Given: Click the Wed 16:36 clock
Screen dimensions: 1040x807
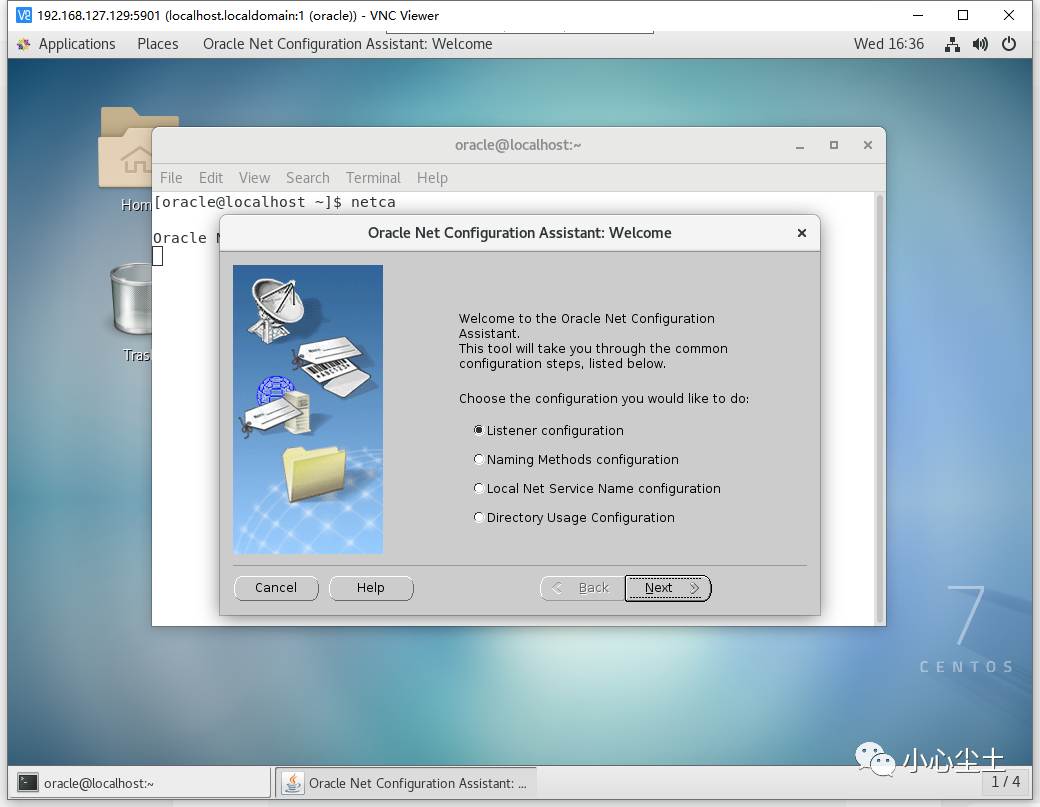Looking at the screenshot, I should 888,44.
